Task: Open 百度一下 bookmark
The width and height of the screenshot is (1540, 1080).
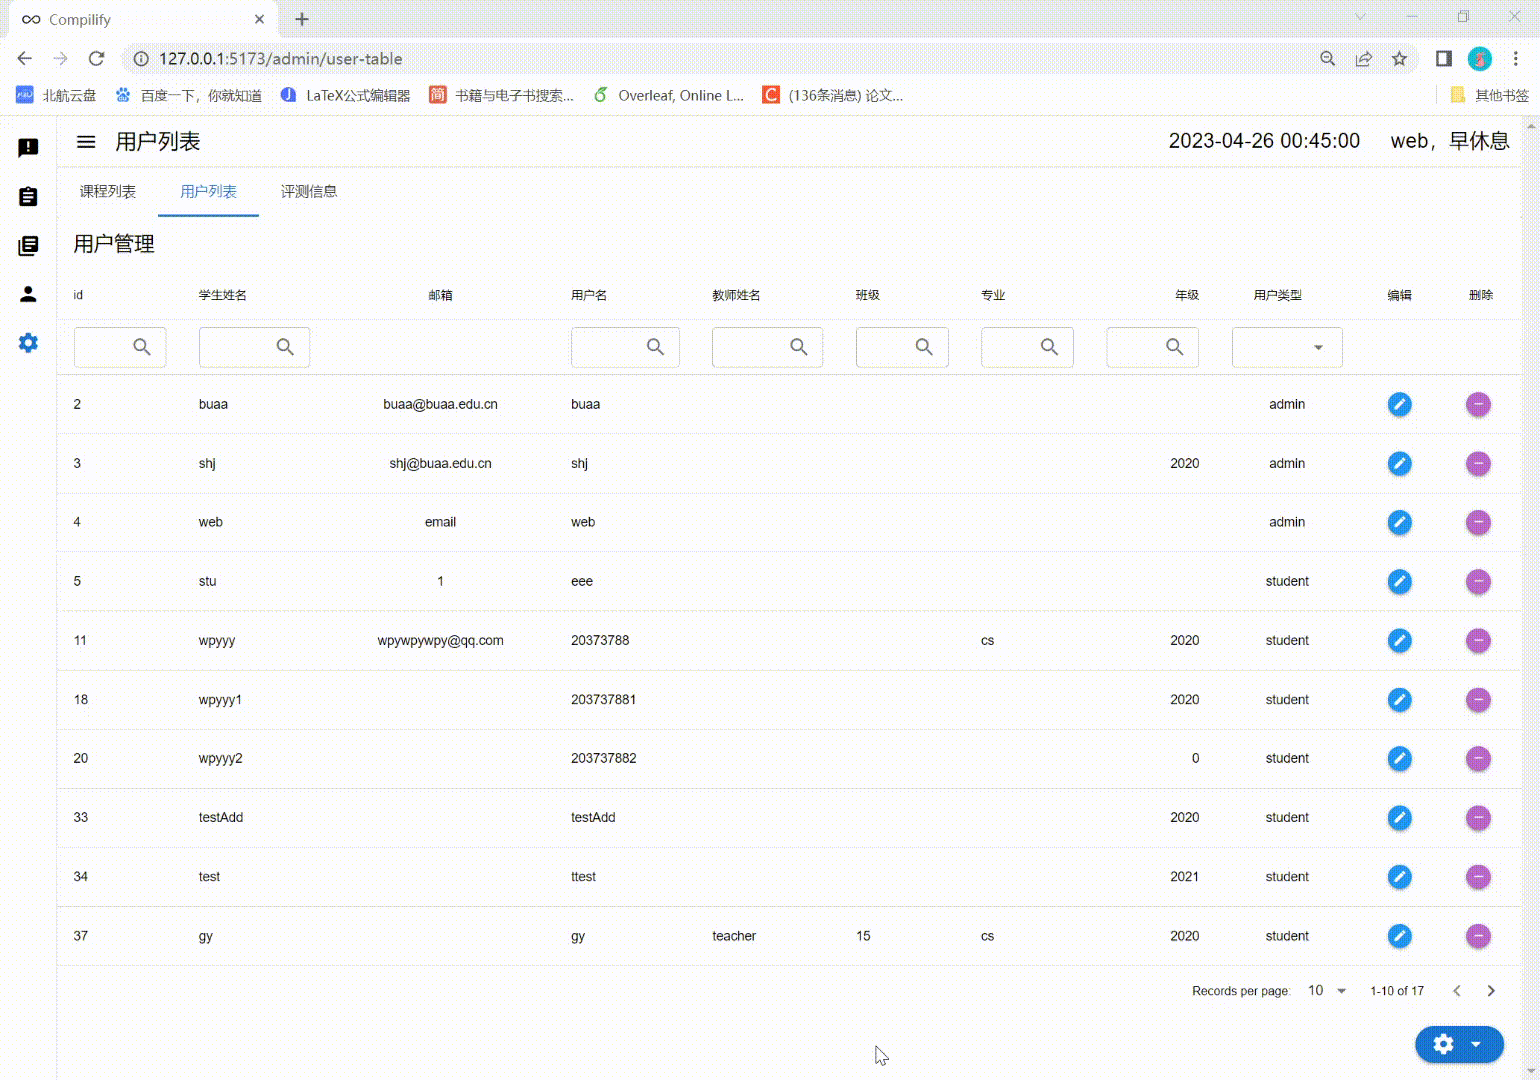Action: 188,95
